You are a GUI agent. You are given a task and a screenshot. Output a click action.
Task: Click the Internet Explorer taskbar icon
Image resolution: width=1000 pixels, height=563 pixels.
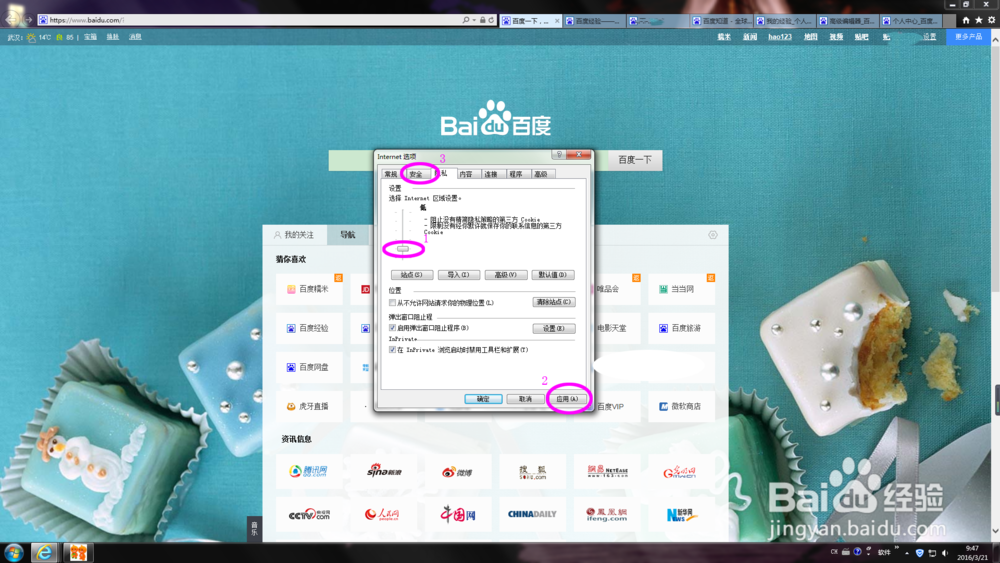pos(43,552)
